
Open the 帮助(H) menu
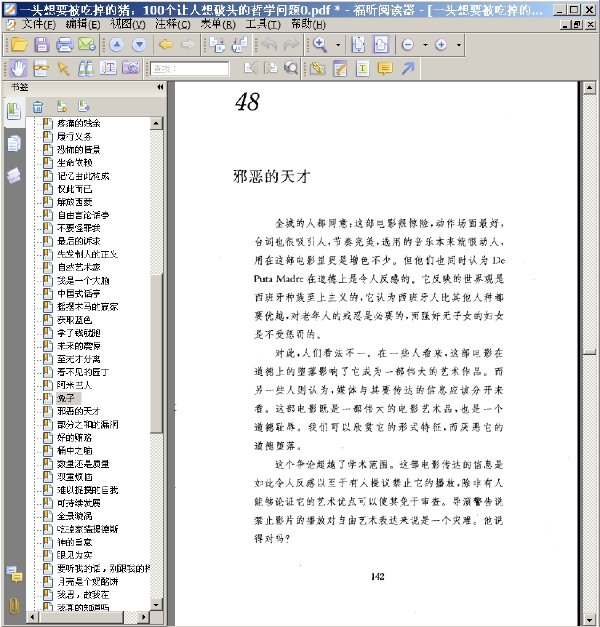click(308, 25)
